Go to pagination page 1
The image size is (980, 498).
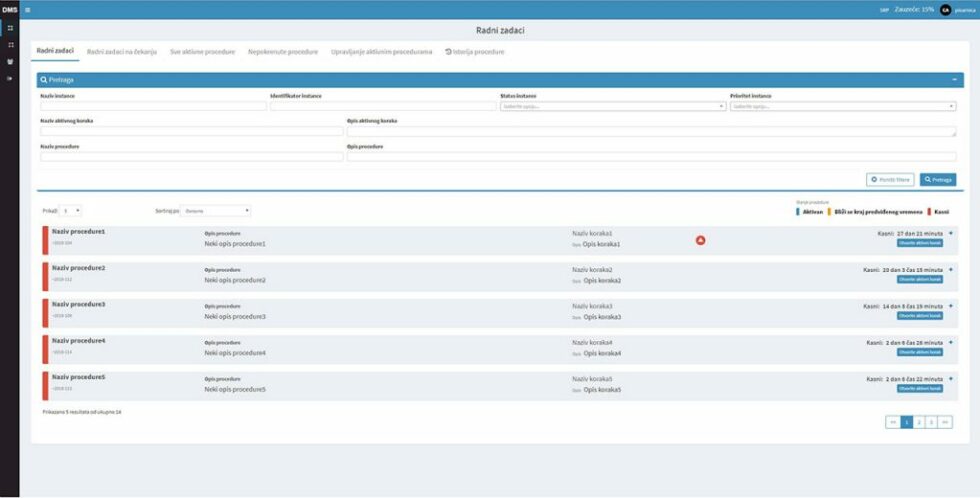[907, 422]
